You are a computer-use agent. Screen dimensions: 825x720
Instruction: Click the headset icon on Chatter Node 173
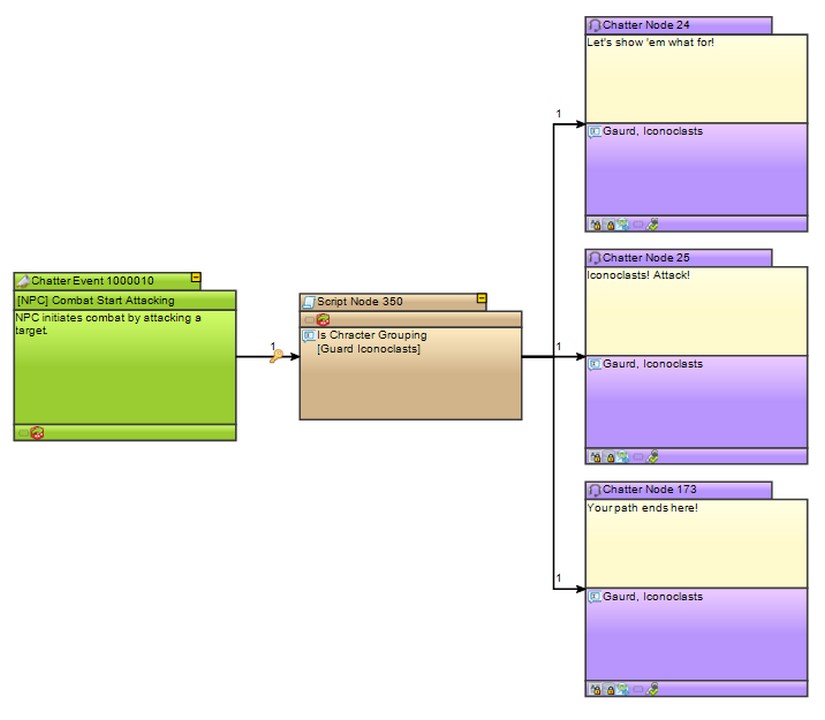(x=594, y=490)
